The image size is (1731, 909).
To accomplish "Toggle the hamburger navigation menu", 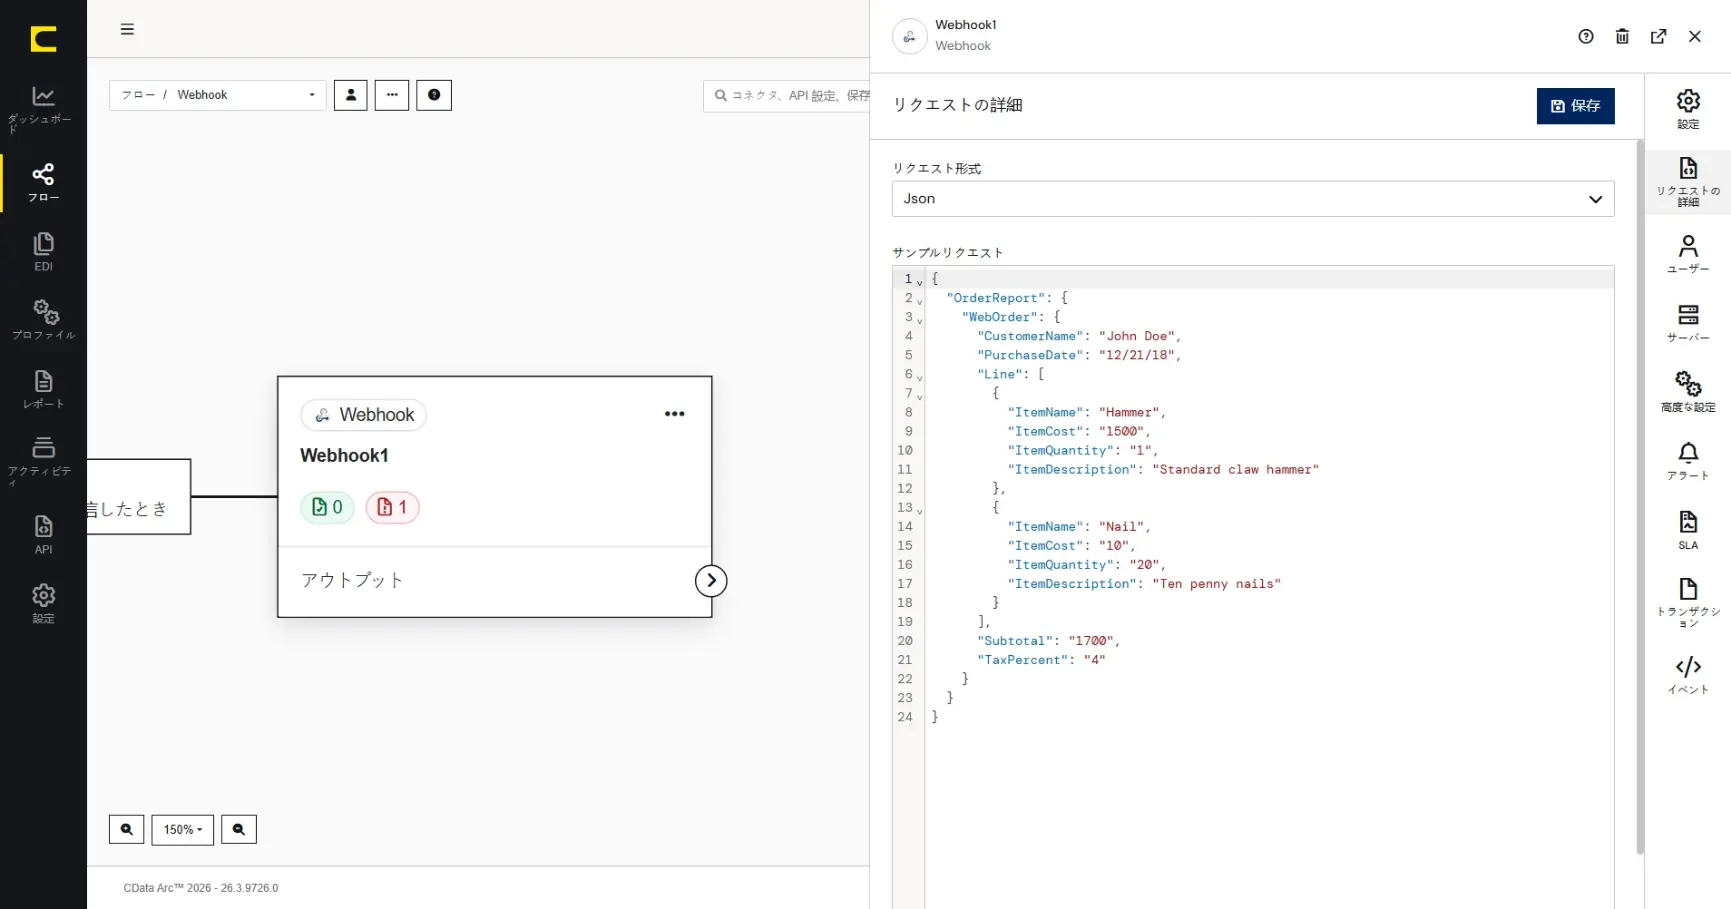I will 127,29.
